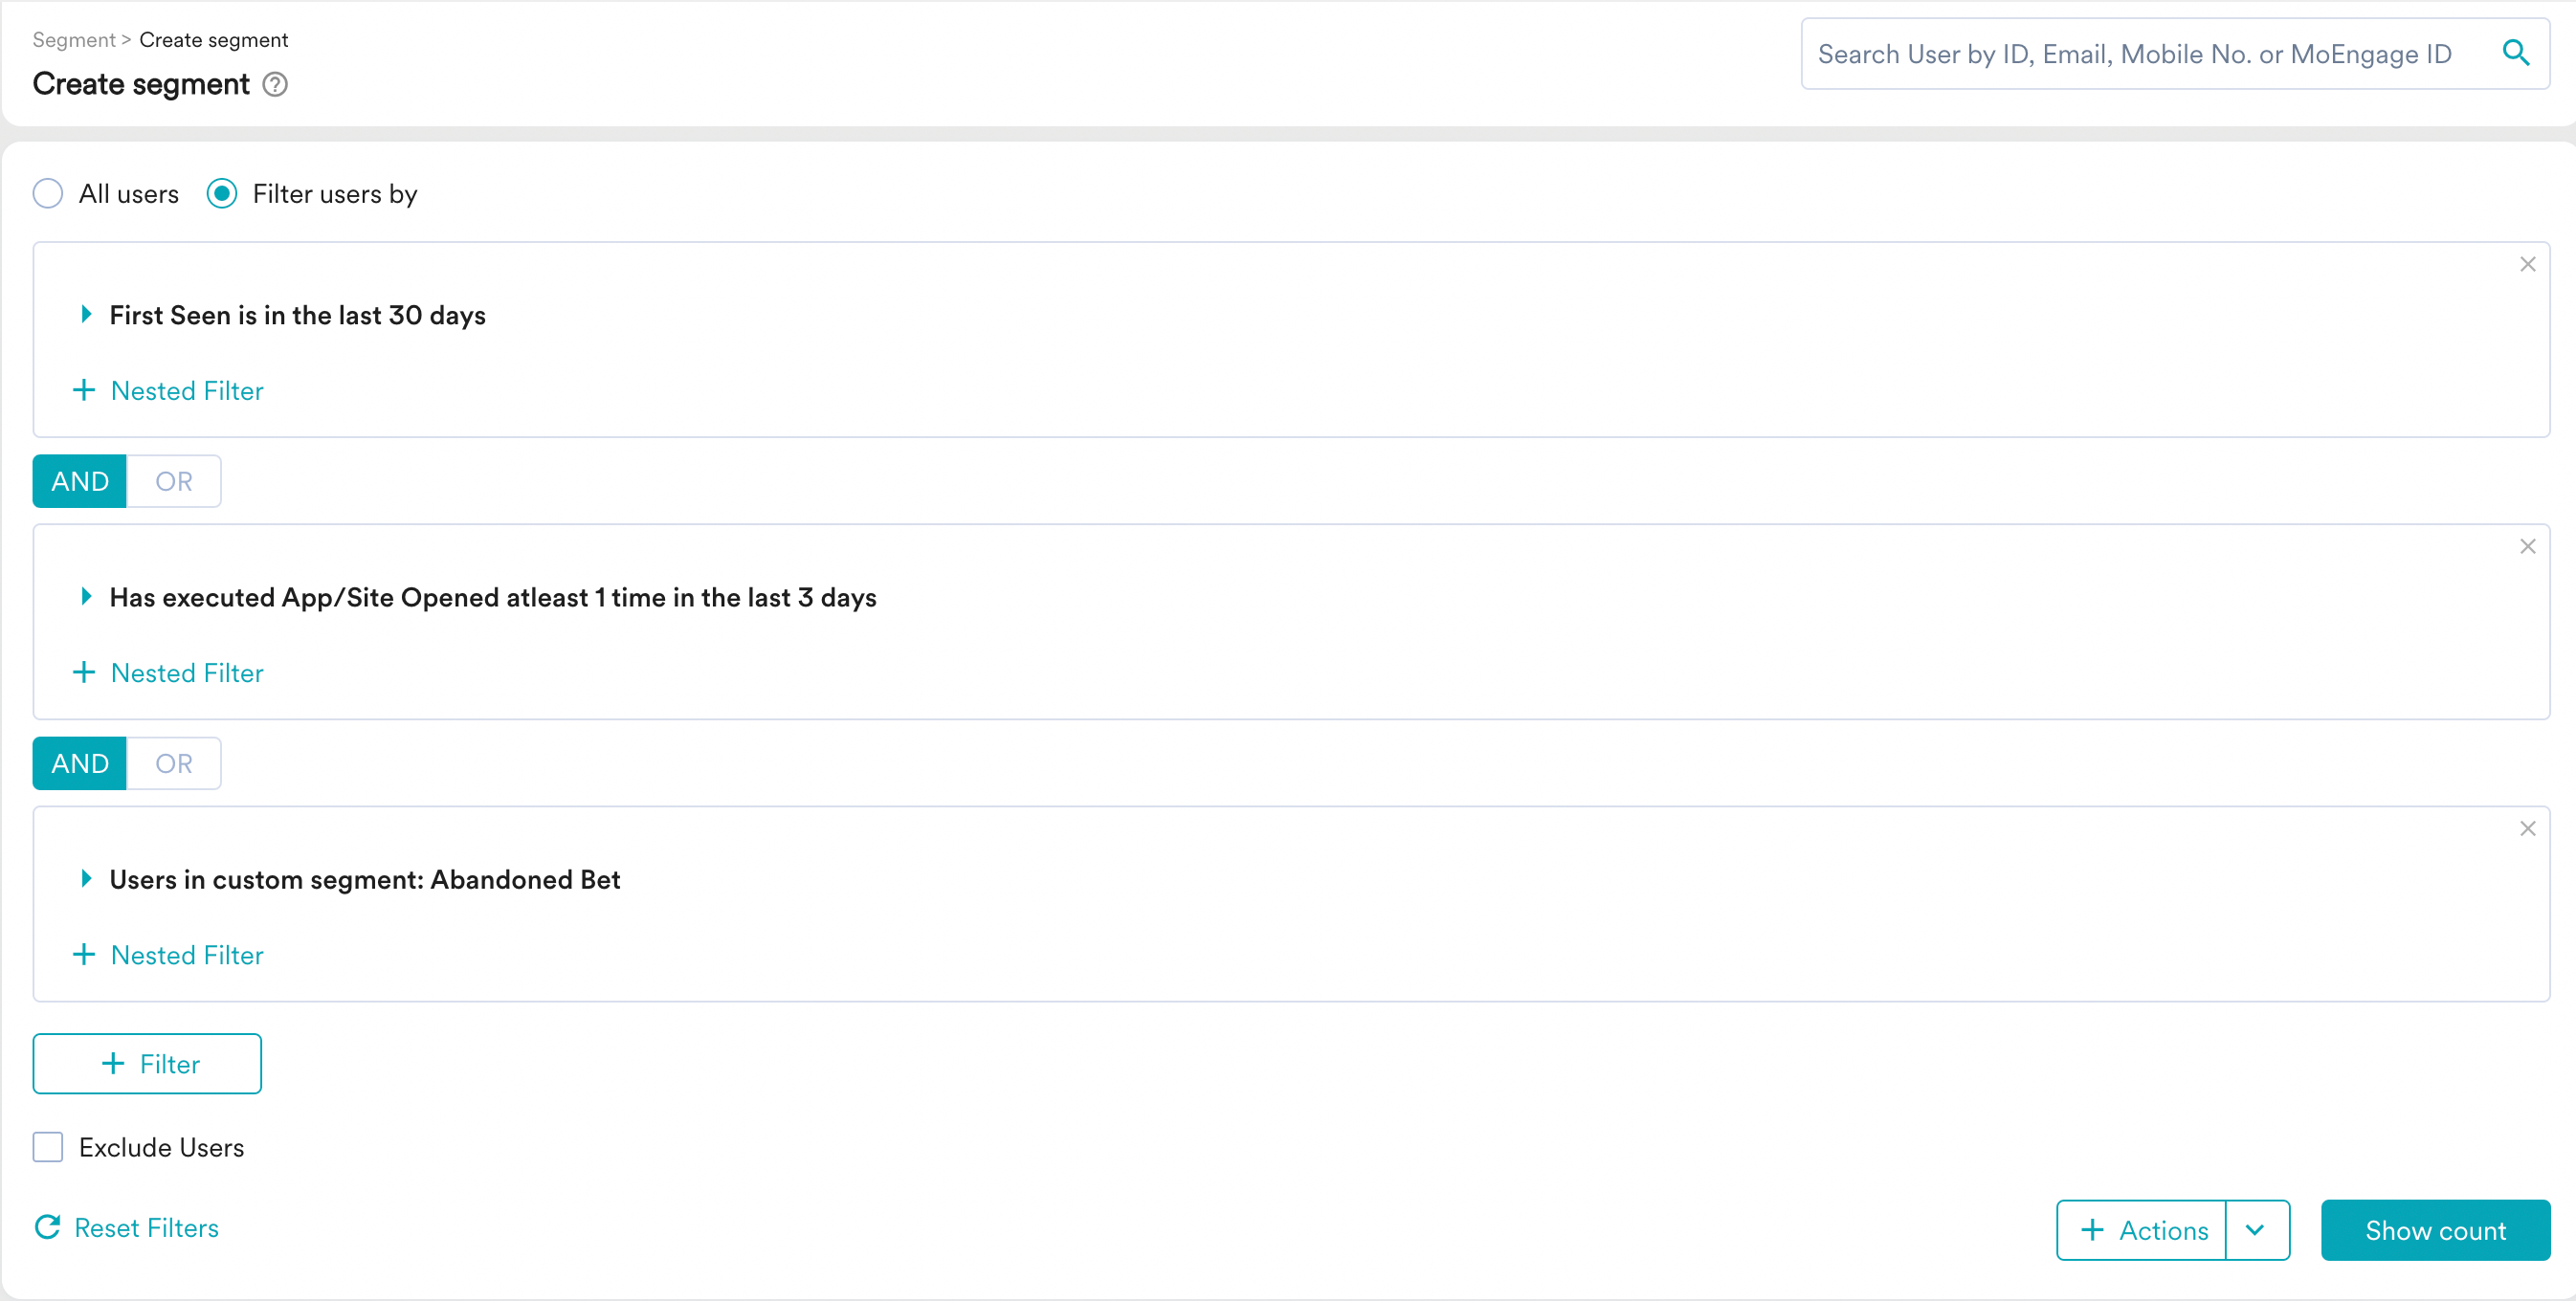Click the Reset Filters refresh icon

tap(47, 1227)
